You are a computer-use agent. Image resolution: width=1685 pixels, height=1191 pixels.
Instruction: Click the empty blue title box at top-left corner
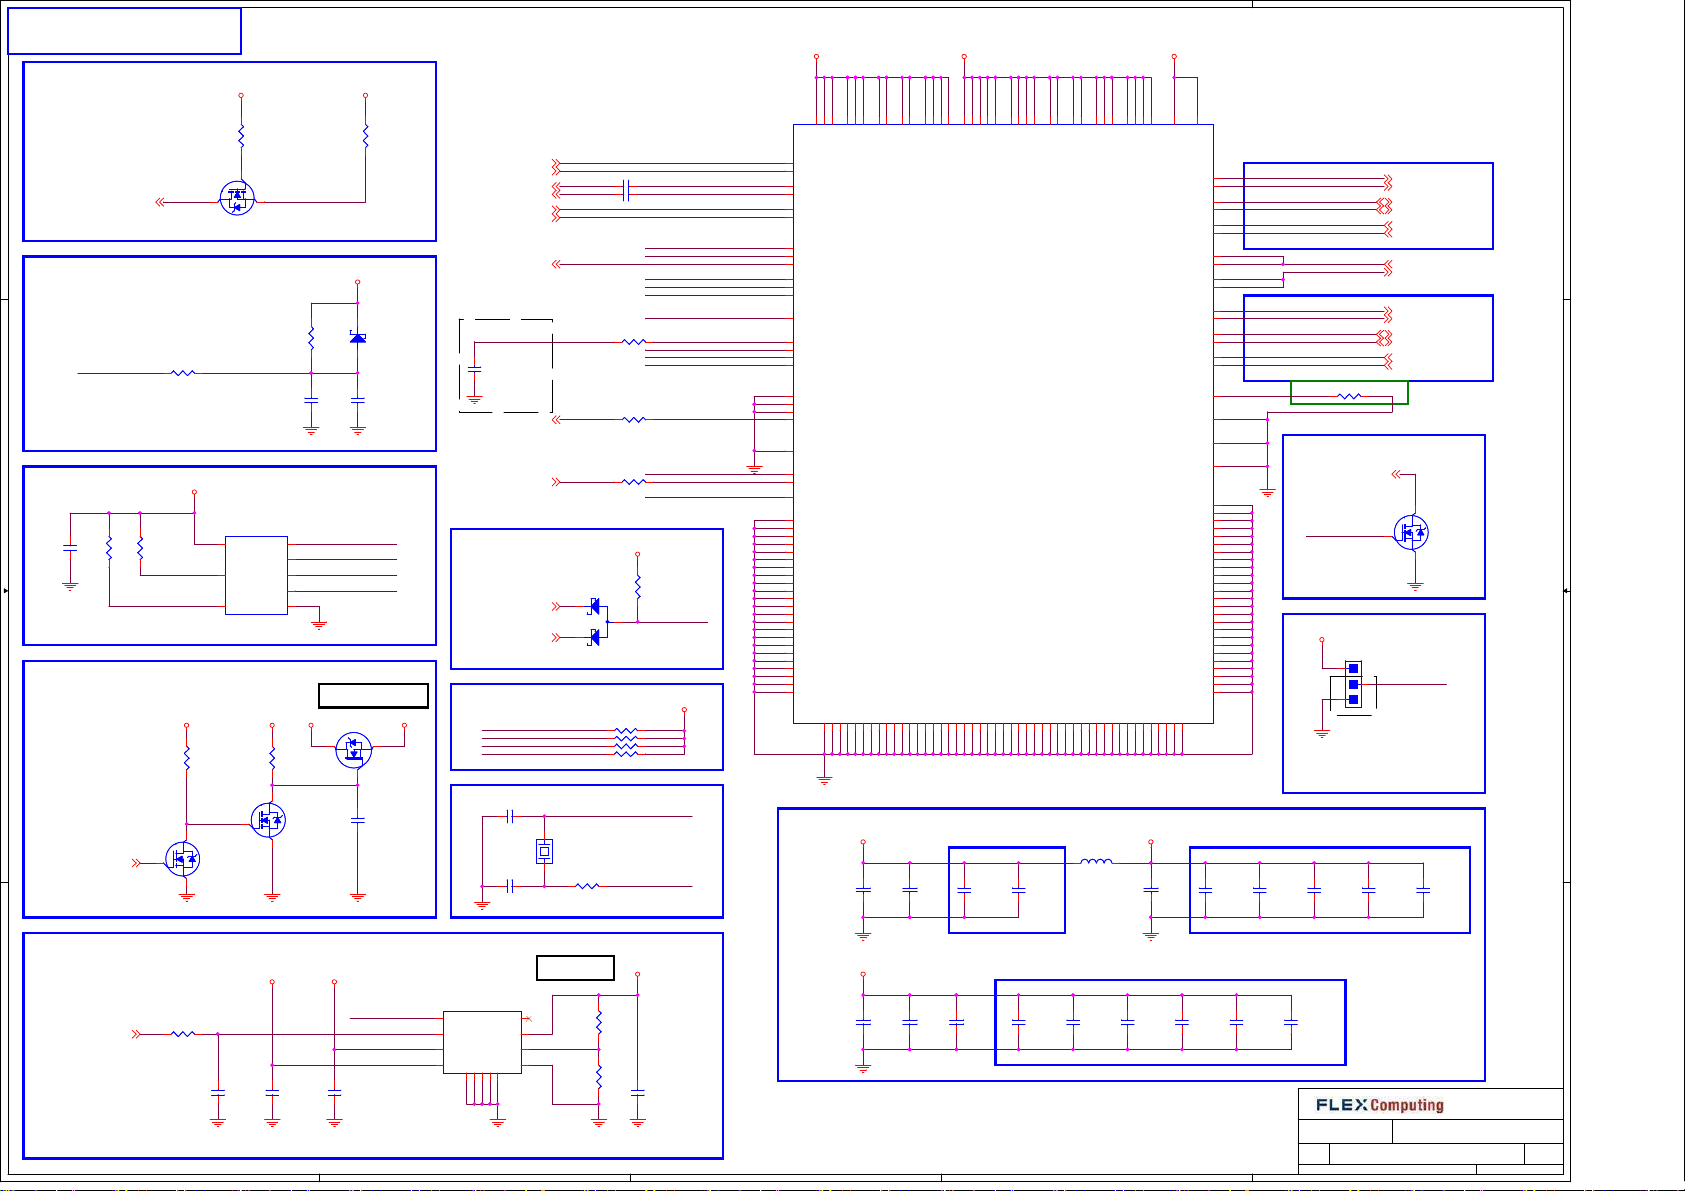tap(124, 31)
